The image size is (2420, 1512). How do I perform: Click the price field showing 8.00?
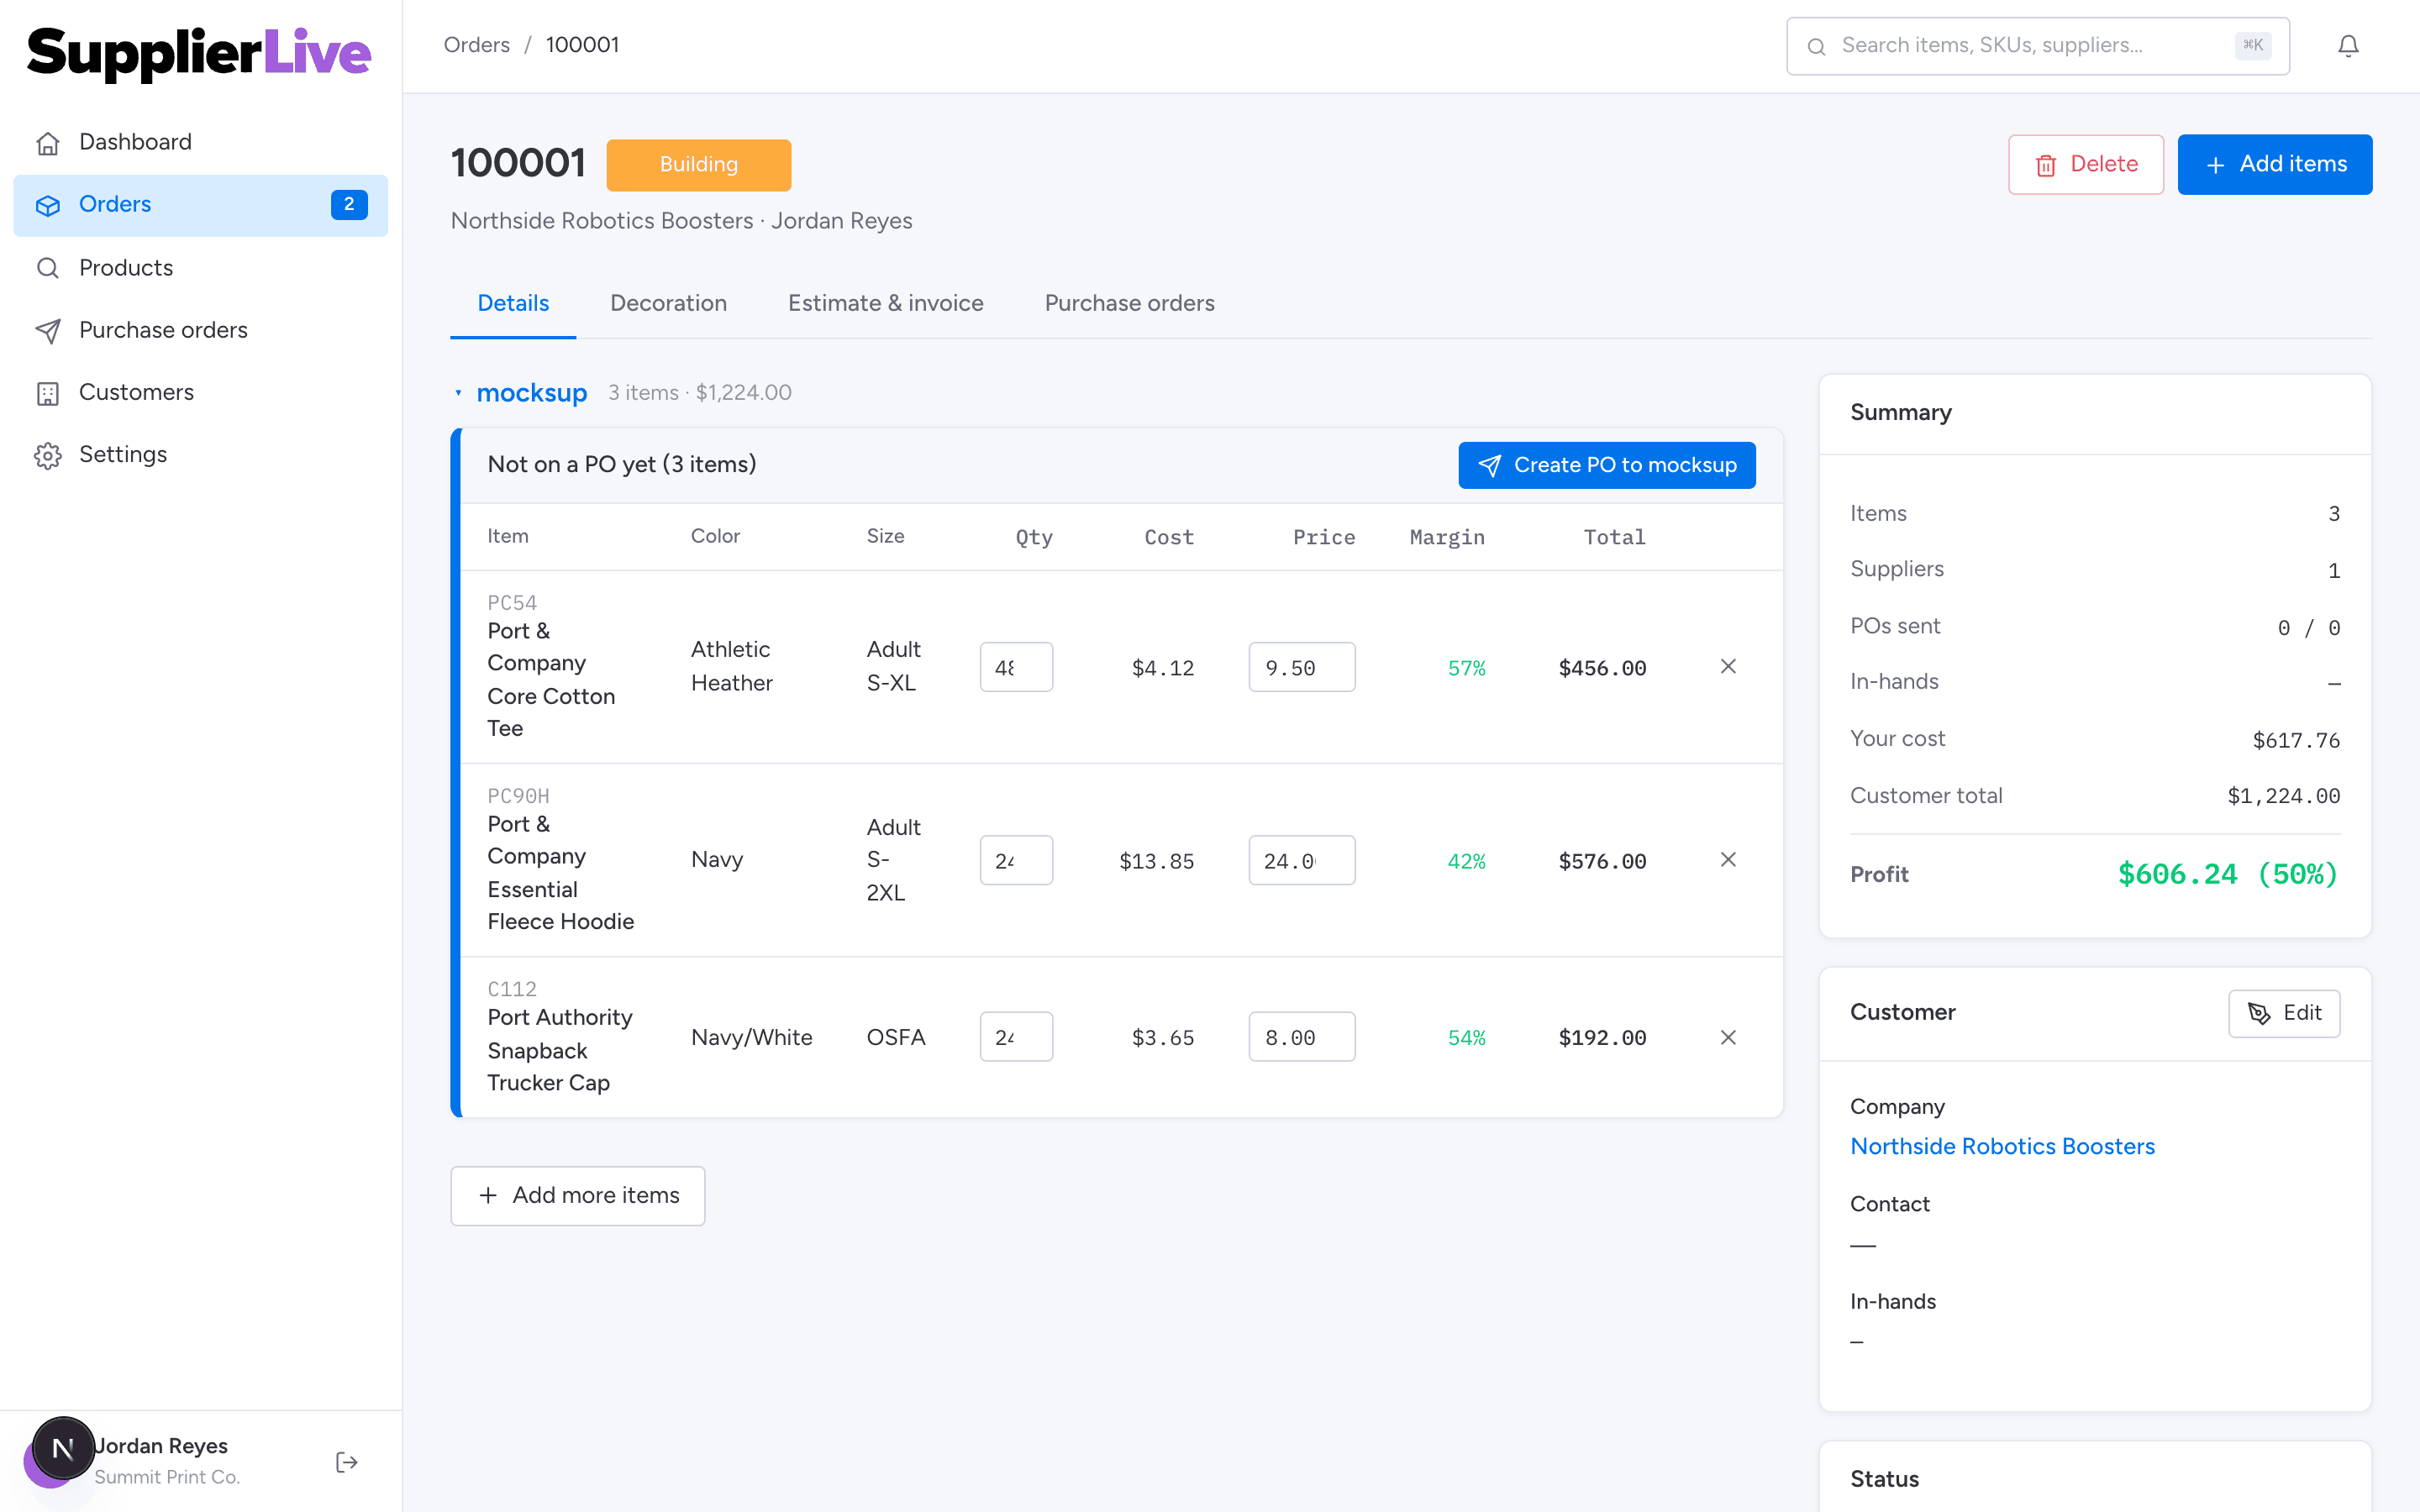pyautogui.click(x=1301, y=1037)
